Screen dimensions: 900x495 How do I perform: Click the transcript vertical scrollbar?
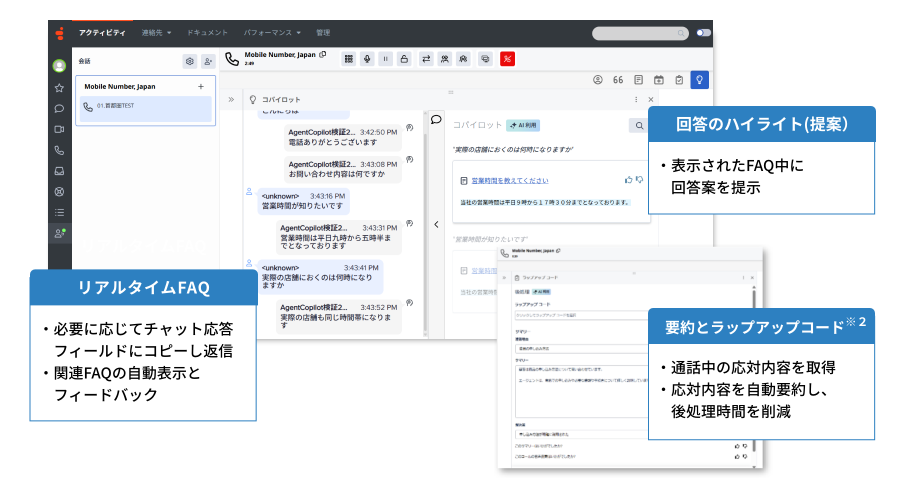pyautogui.click(x=425, y=234)
